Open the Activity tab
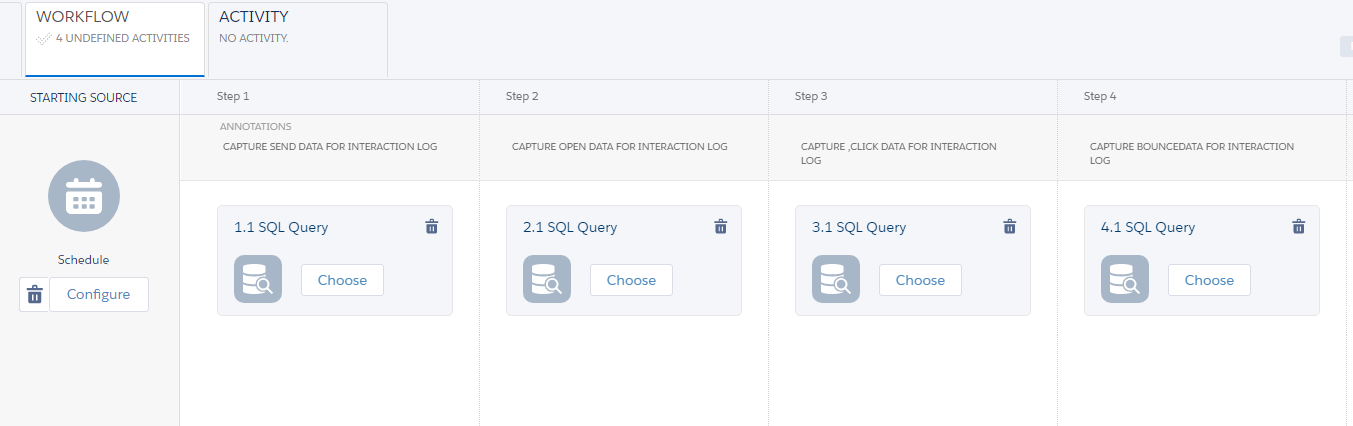Image resolution: width=1353 pixels, height=426 pixels. [x=298, y=39]
